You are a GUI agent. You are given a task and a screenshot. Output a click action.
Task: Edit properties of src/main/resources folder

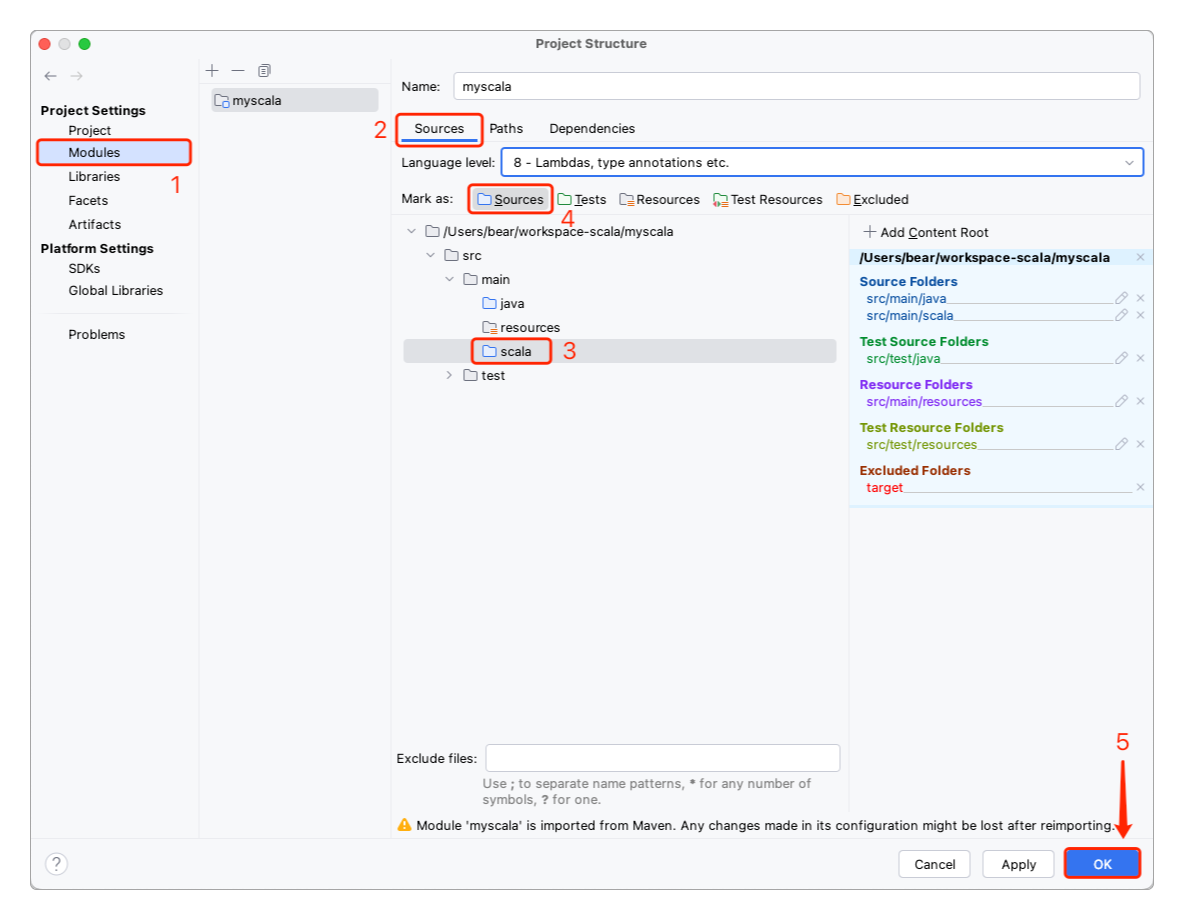(1121, 401)
